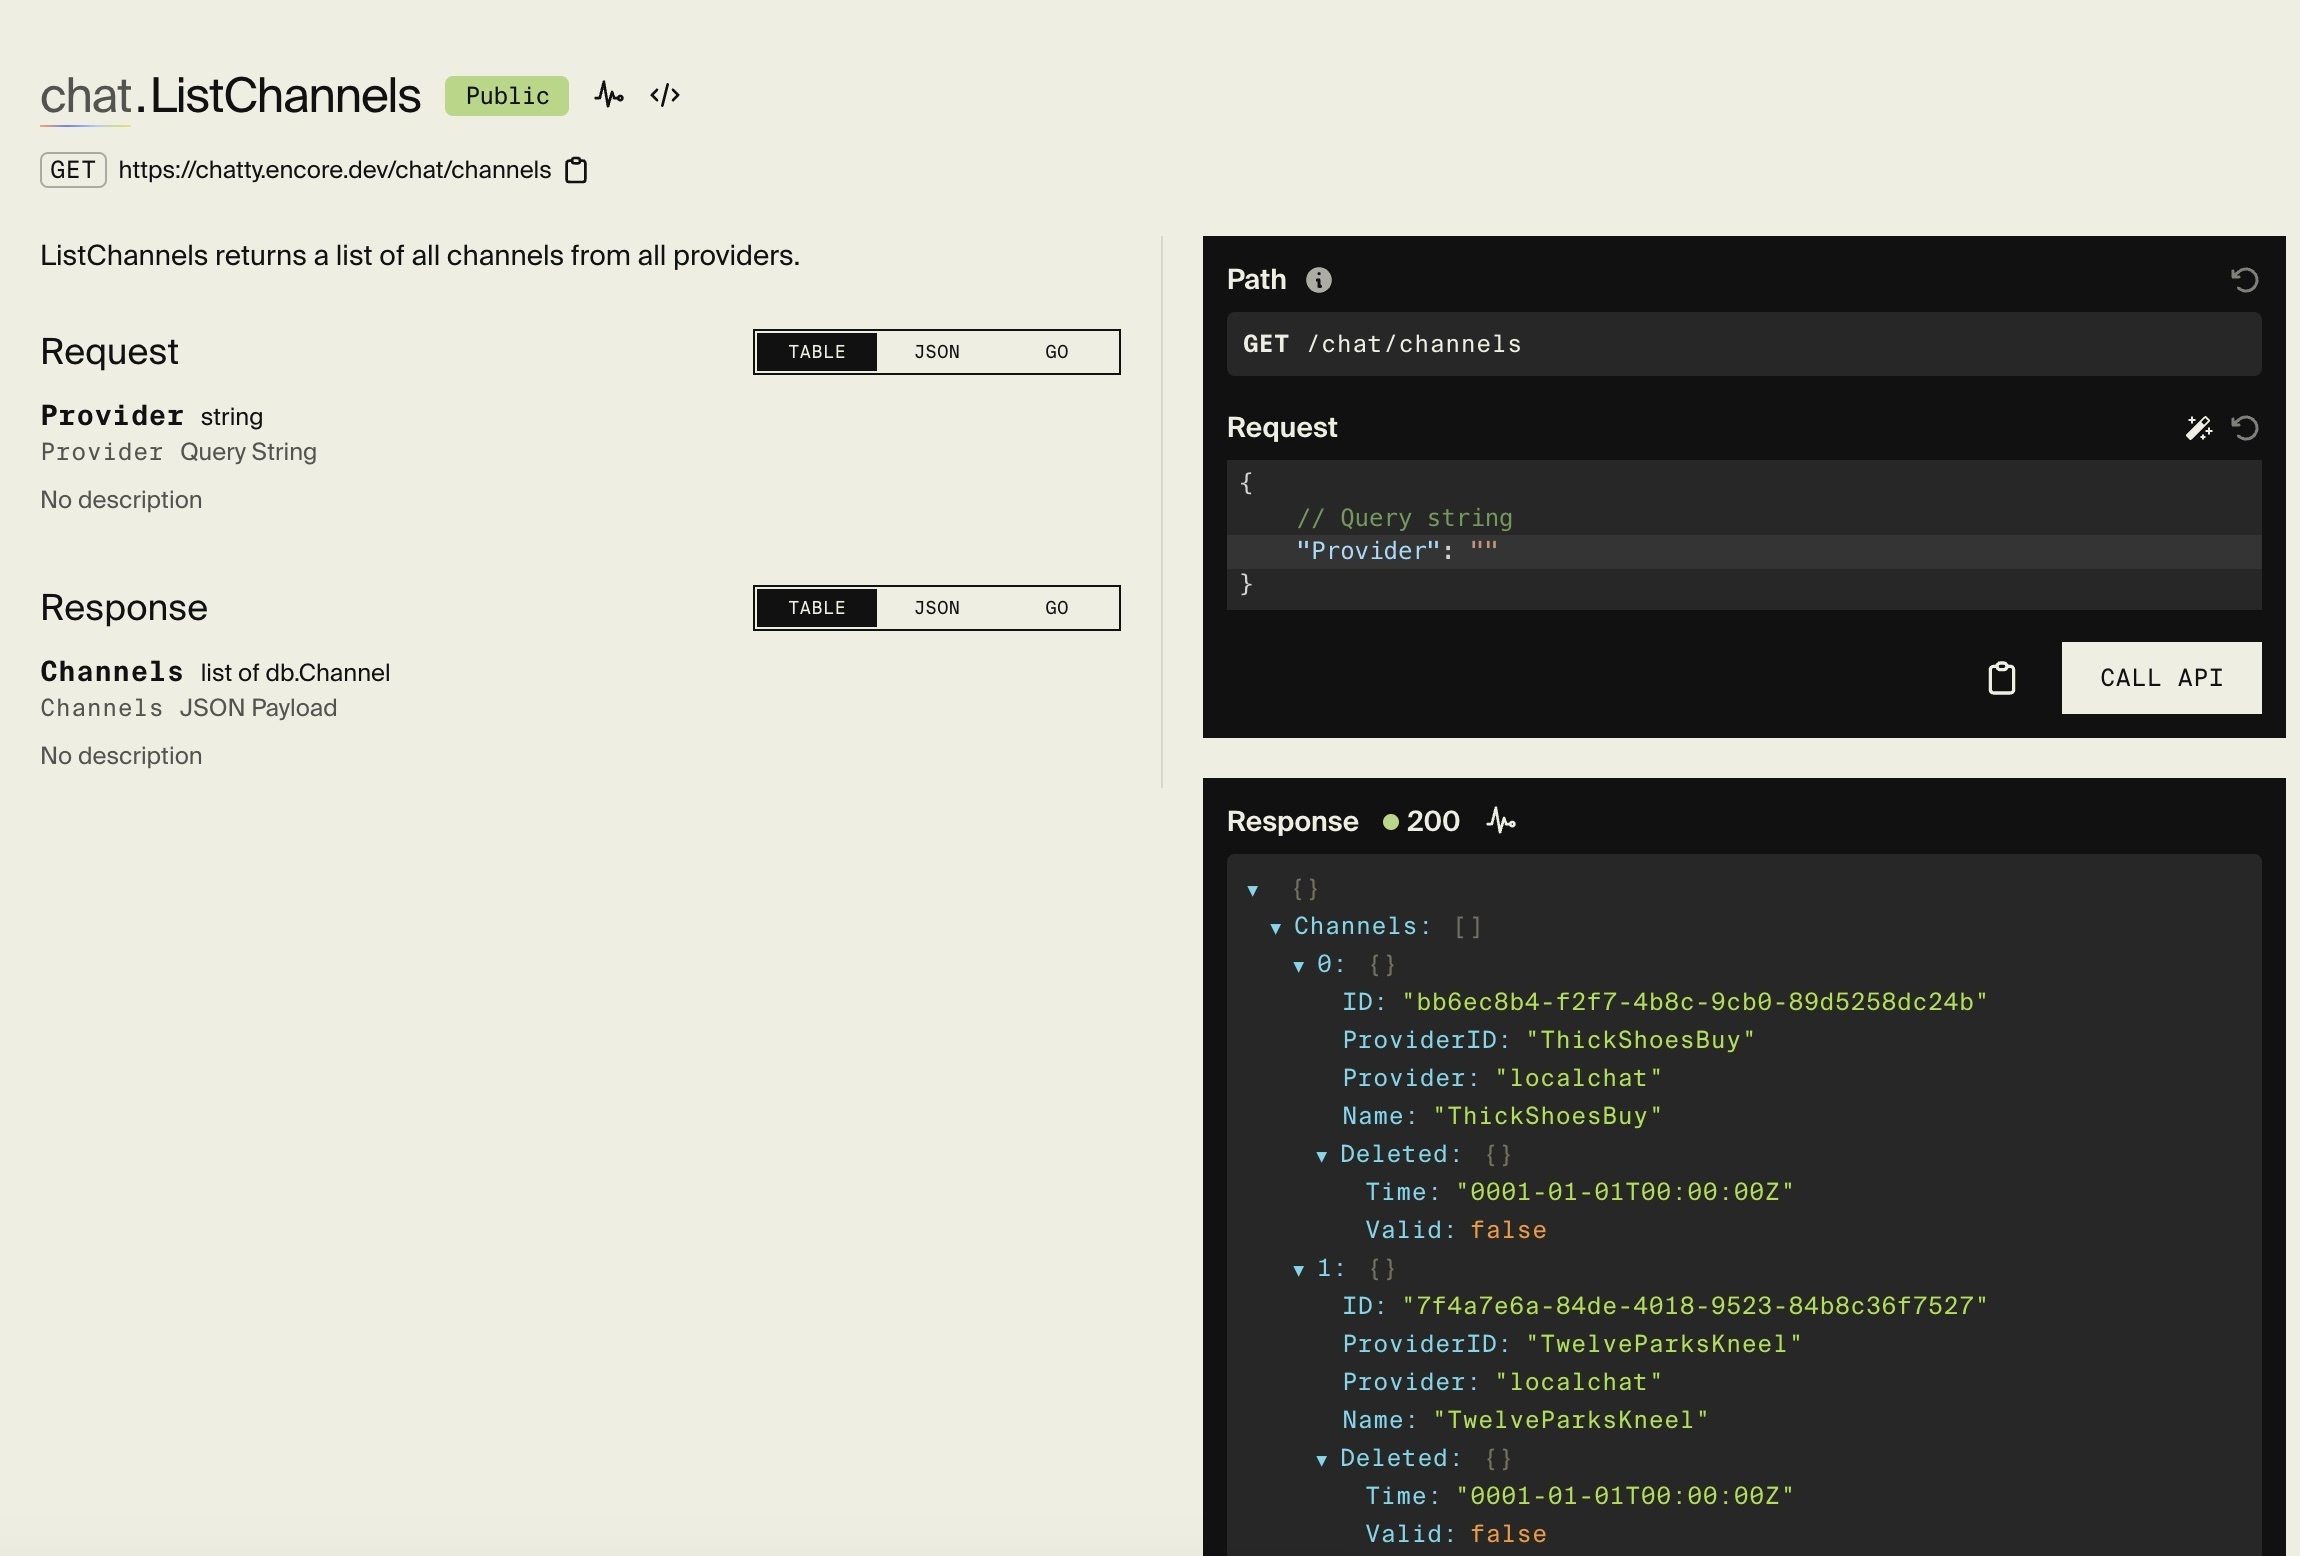Click the view source code icon
2300x1556 pixels.
point(665,96)
